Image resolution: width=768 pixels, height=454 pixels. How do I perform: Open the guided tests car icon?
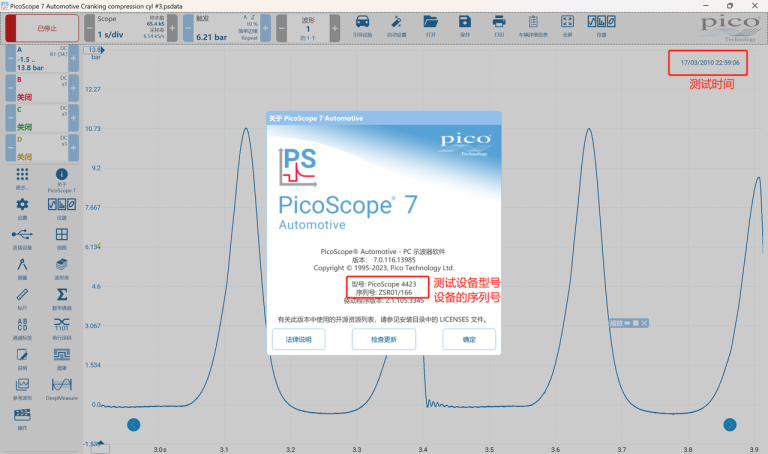tap(362, 26)
